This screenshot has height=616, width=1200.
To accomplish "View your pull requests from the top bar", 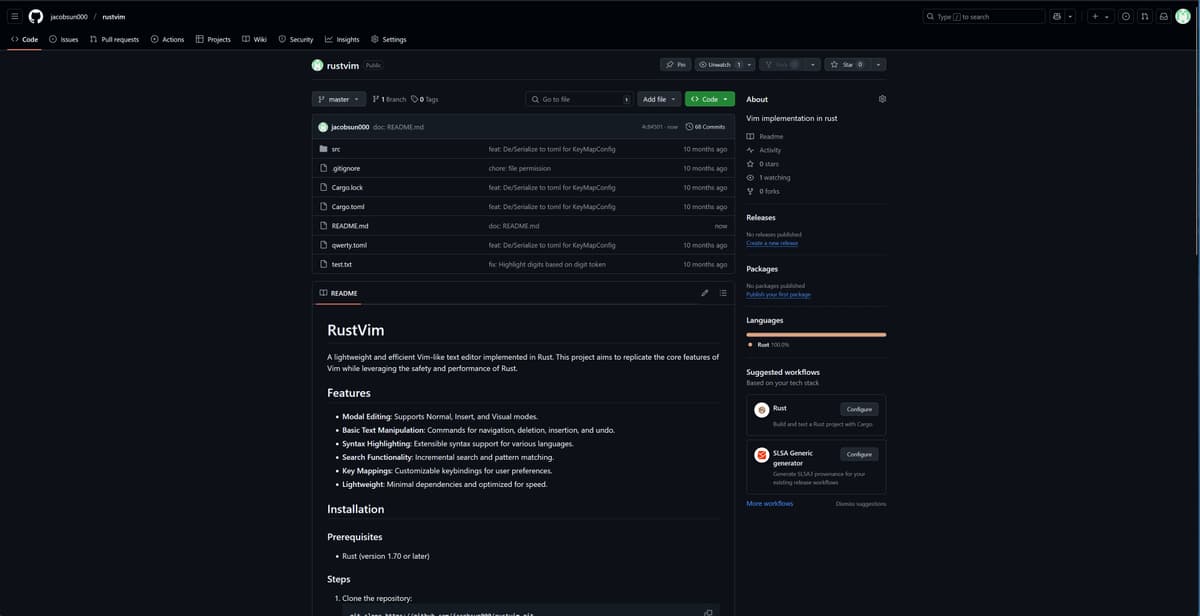I will (x=1144, y=16).
